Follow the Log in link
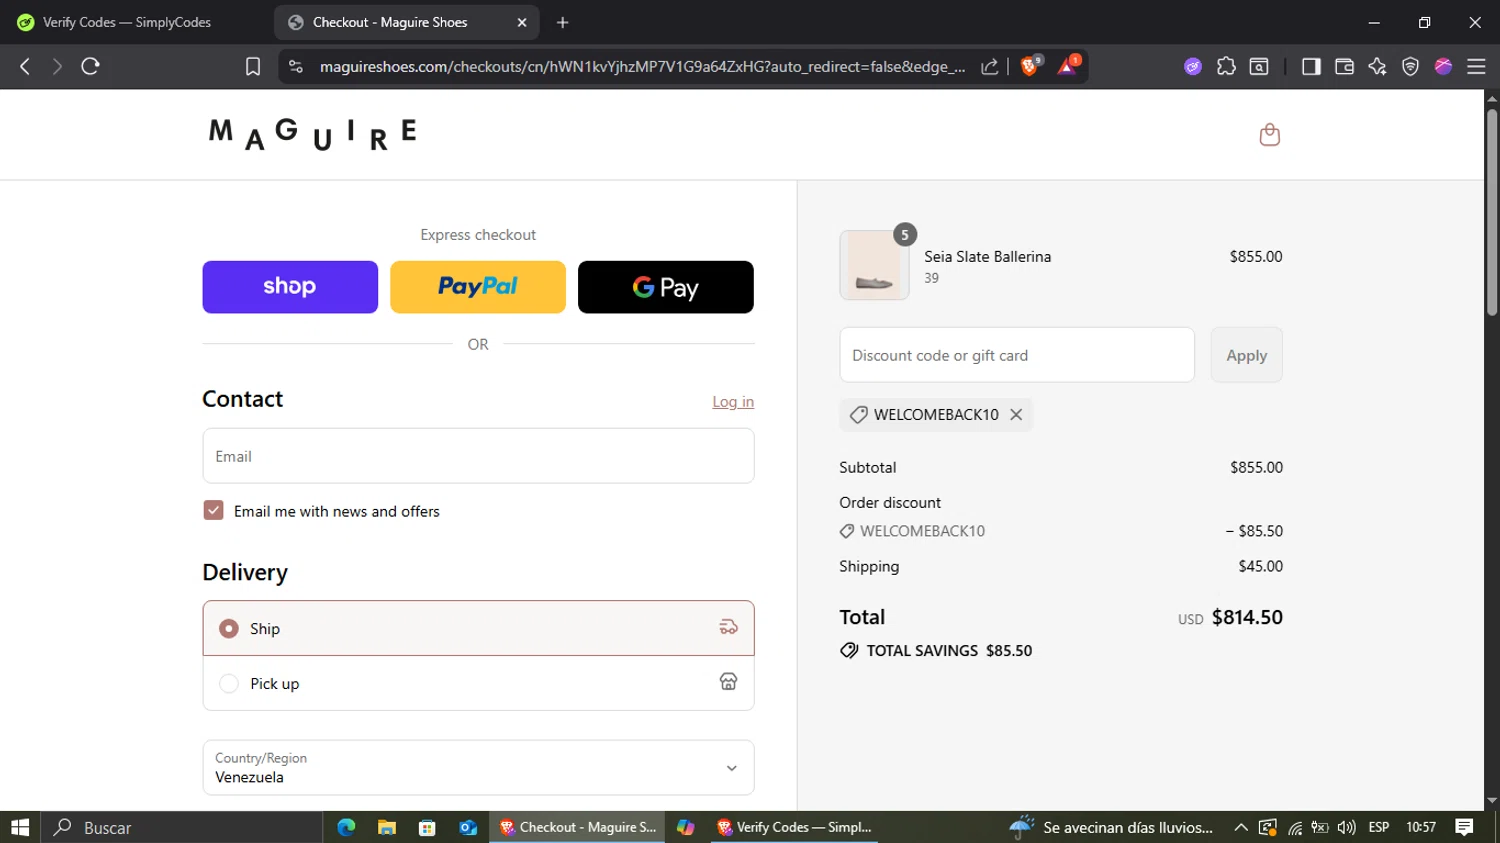 (x=733, y=402)
